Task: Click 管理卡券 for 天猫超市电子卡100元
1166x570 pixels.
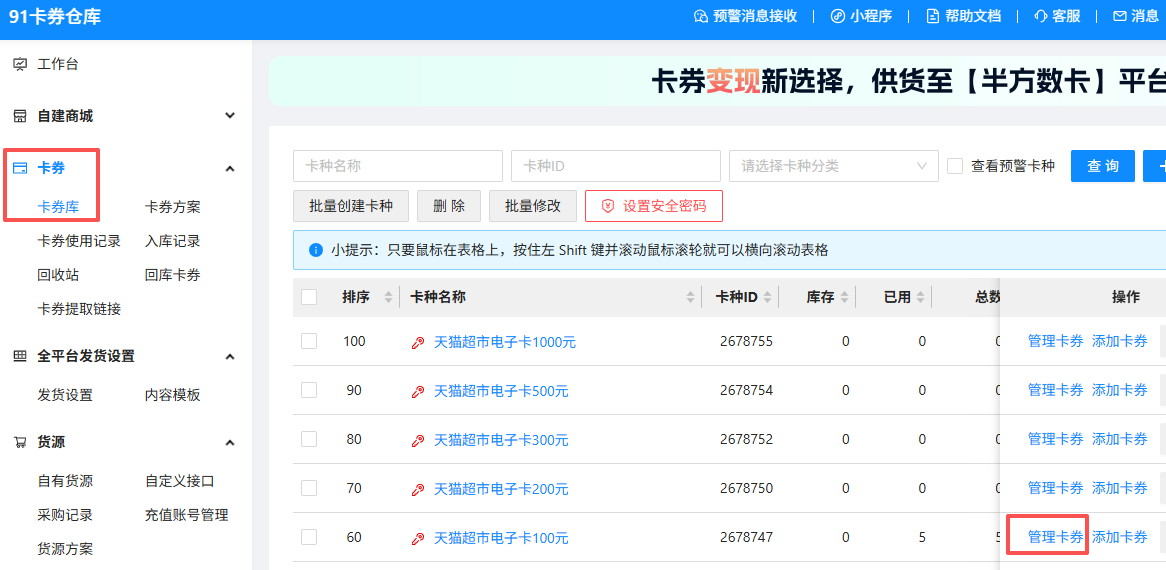Action: pyautogui.click(x=1055, y=537)
